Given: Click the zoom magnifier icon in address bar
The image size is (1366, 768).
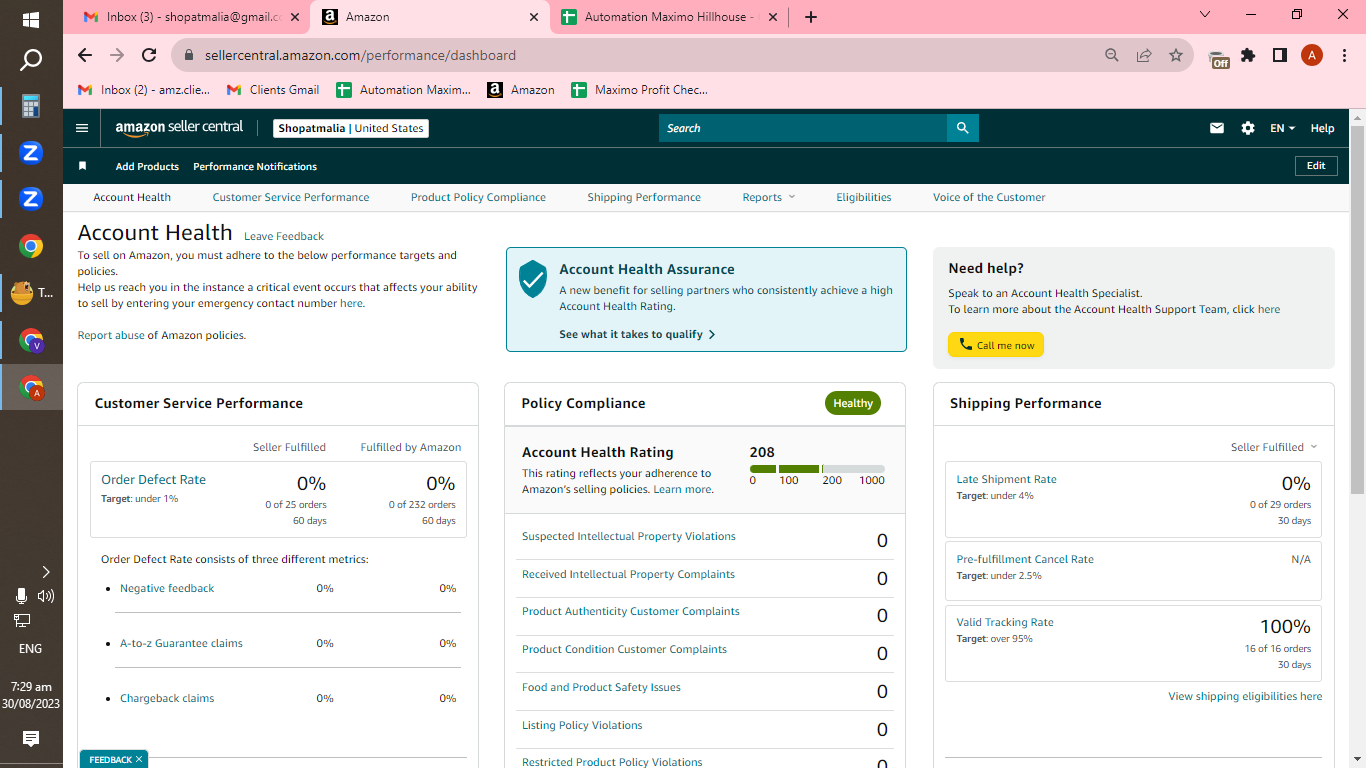Looking at the screenshot, I should [x=1112, y=55].
